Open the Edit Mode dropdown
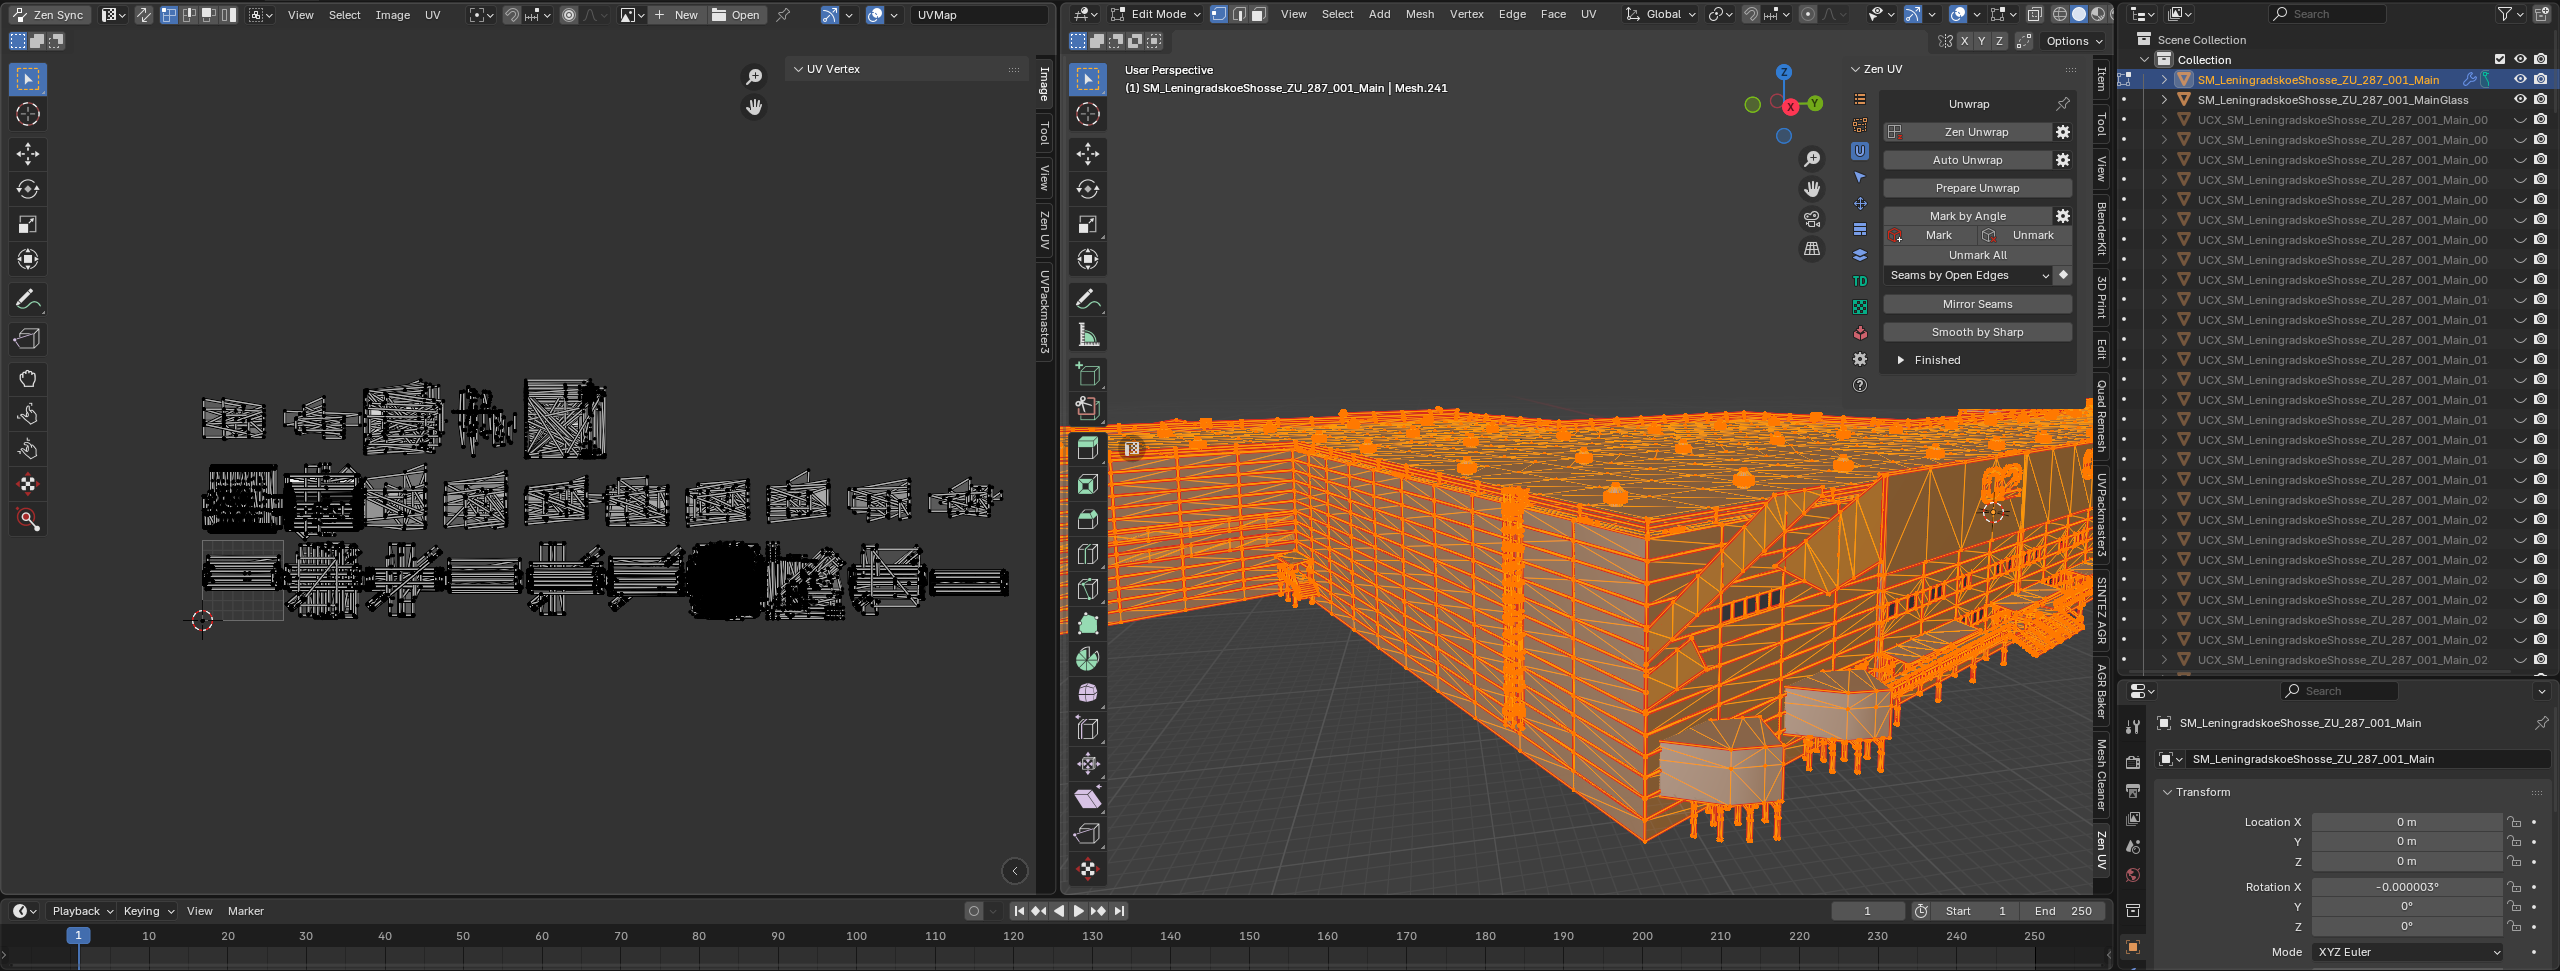The width and height of the screenshot is (2560, 971). (x=1156, y=14)
